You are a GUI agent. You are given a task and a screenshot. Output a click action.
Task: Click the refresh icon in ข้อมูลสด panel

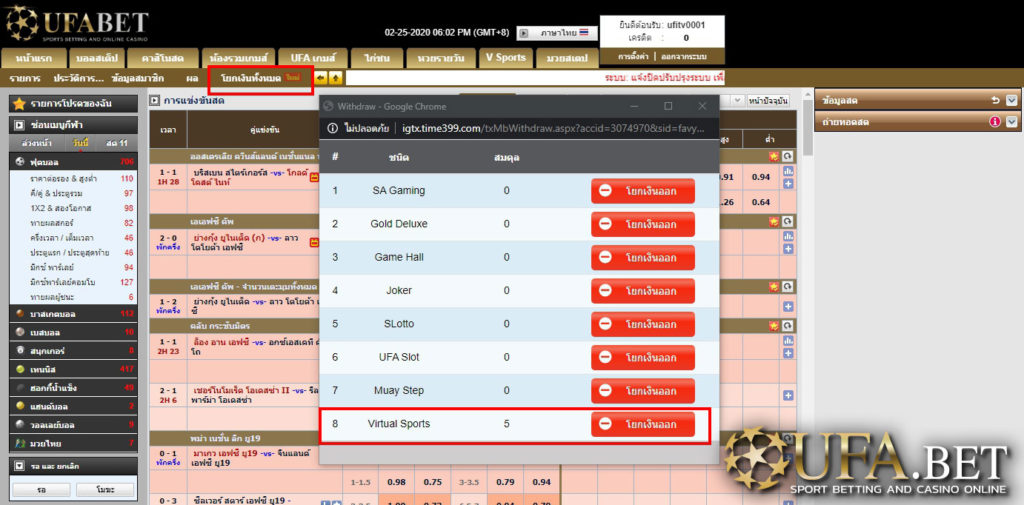tap(995, 101)
